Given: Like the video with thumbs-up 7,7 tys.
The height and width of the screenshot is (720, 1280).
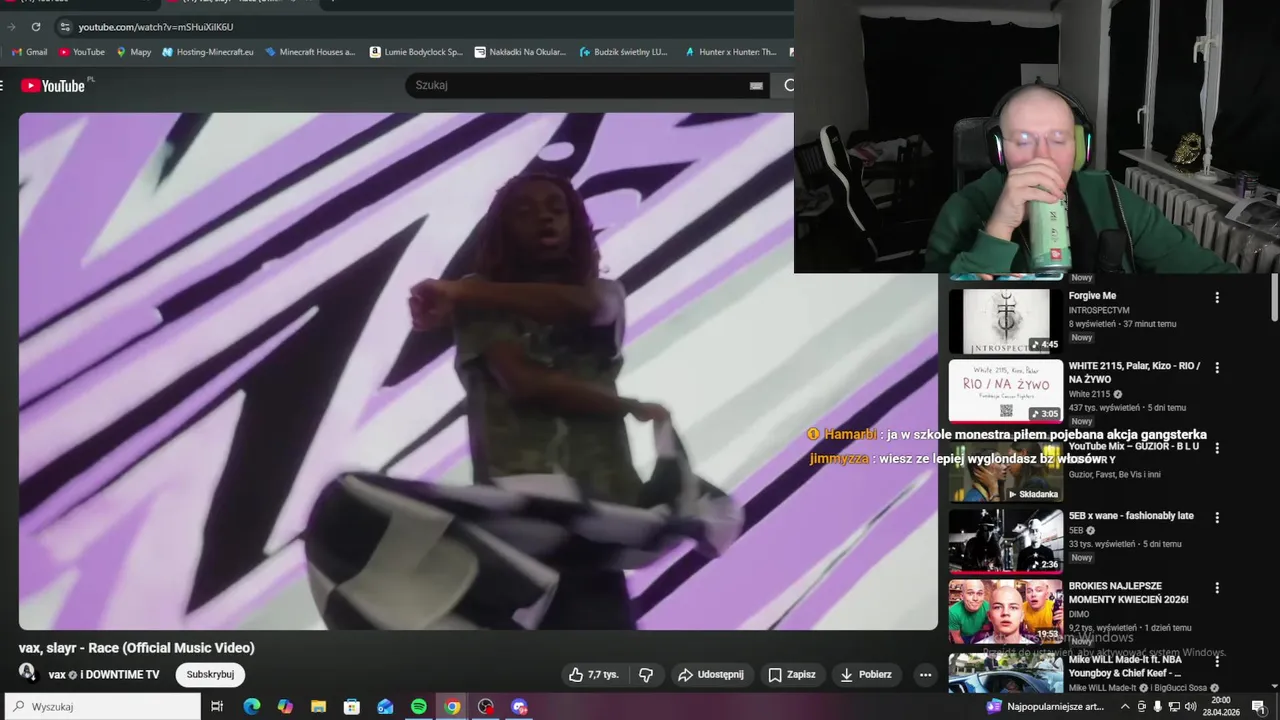Looking at the screenshot, I should 593,675.
